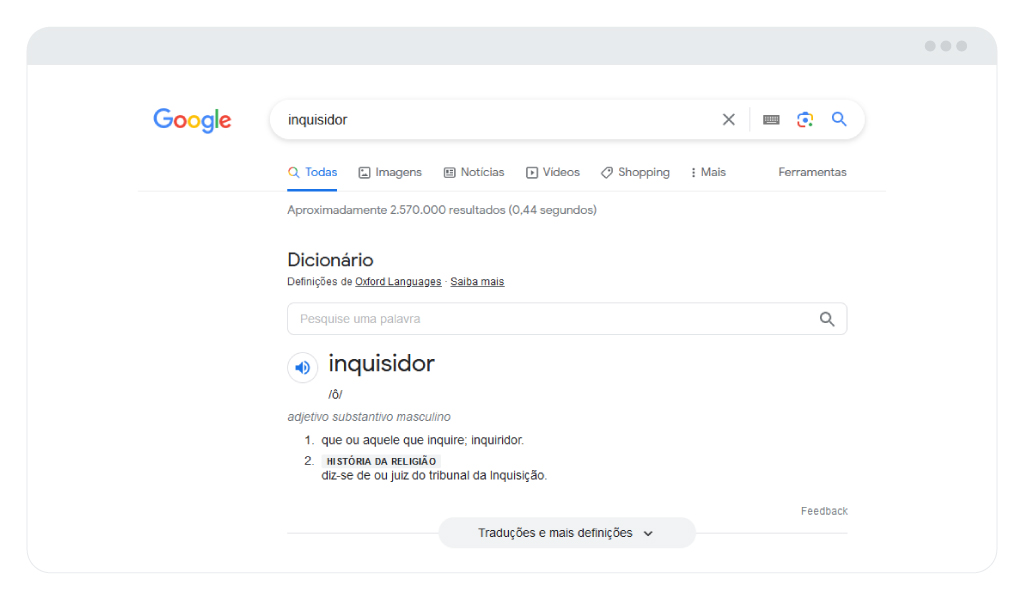Click the results count text

click(441, 210)
